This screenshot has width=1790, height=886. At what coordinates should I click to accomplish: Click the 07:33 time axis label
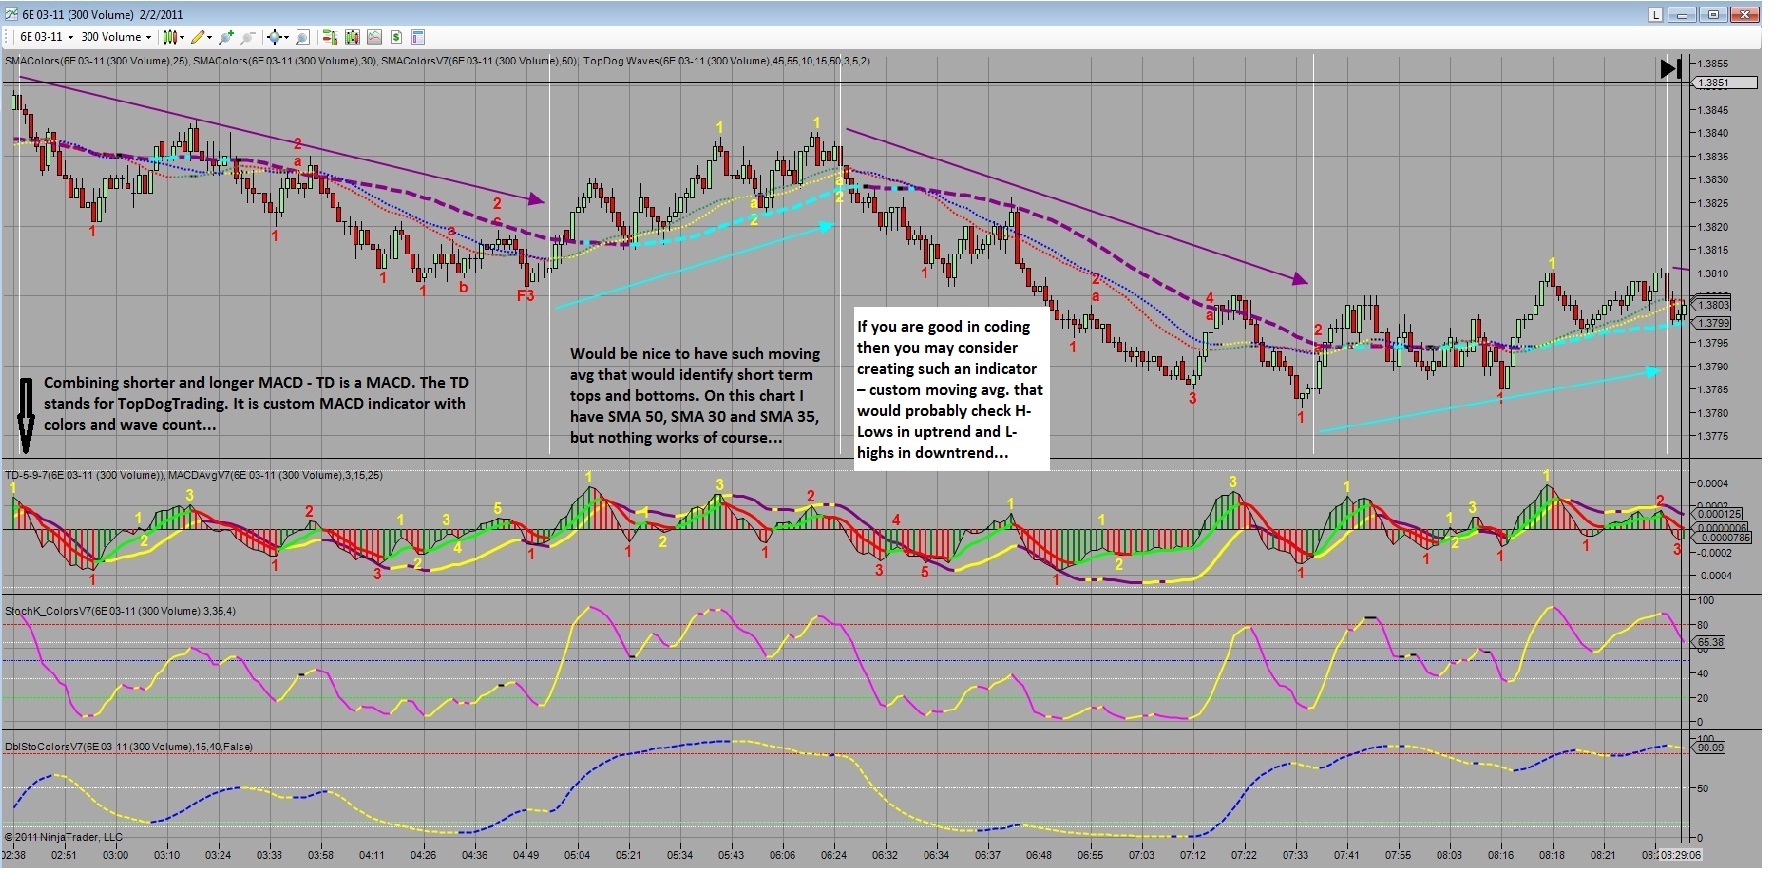[x=1295, y=855]
